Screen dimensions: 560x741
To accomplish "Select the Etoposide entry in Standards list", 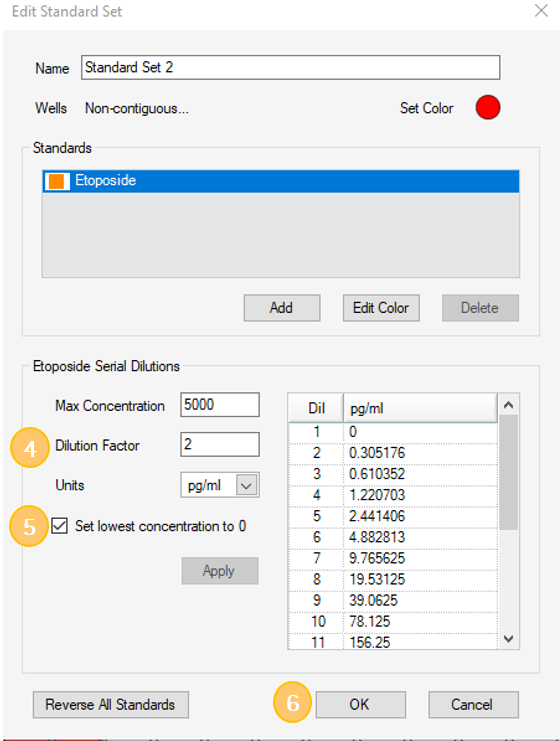I will click(281, 181).
